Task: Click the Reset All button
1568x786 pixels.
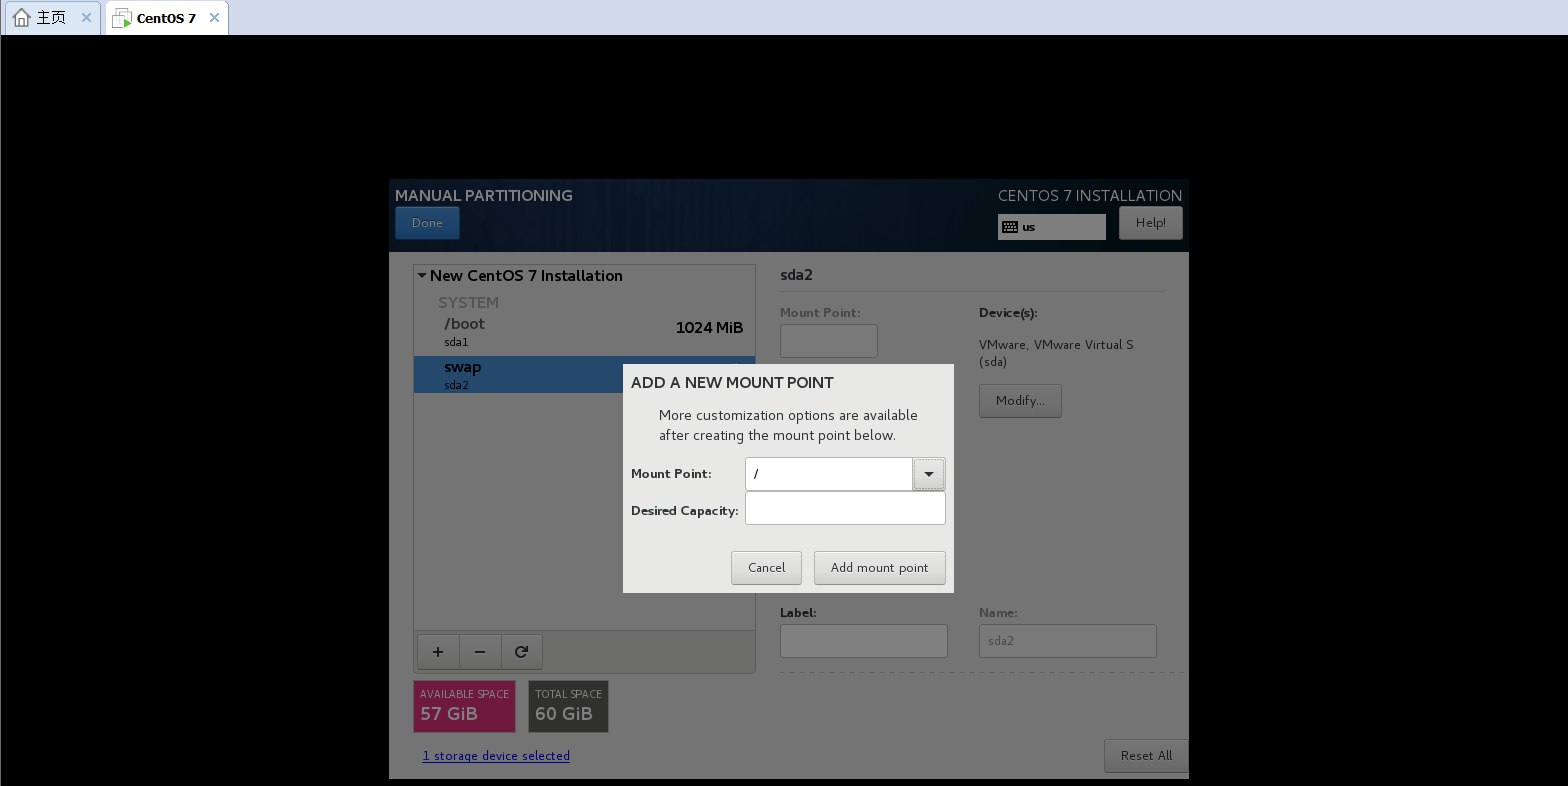Action: [x=1146, y=756]
